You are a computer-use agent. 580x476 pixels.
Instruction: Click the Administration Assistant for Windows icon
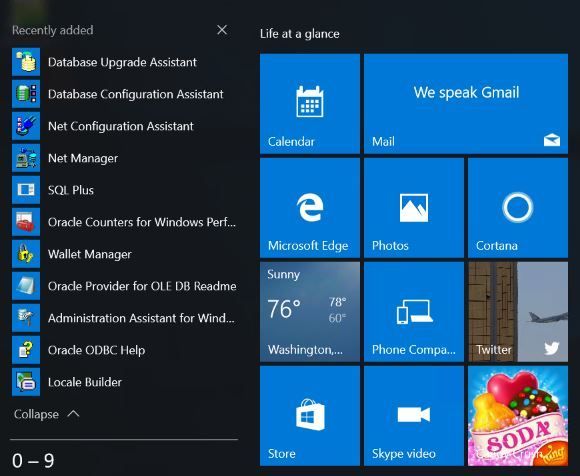[26, 318]
